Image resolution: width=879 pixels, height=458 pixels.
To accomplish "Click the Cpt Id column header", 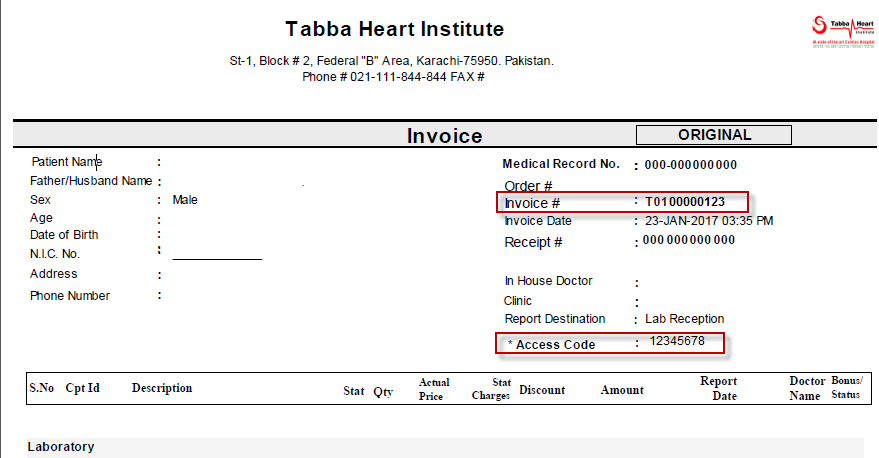I will click(82, 388).
